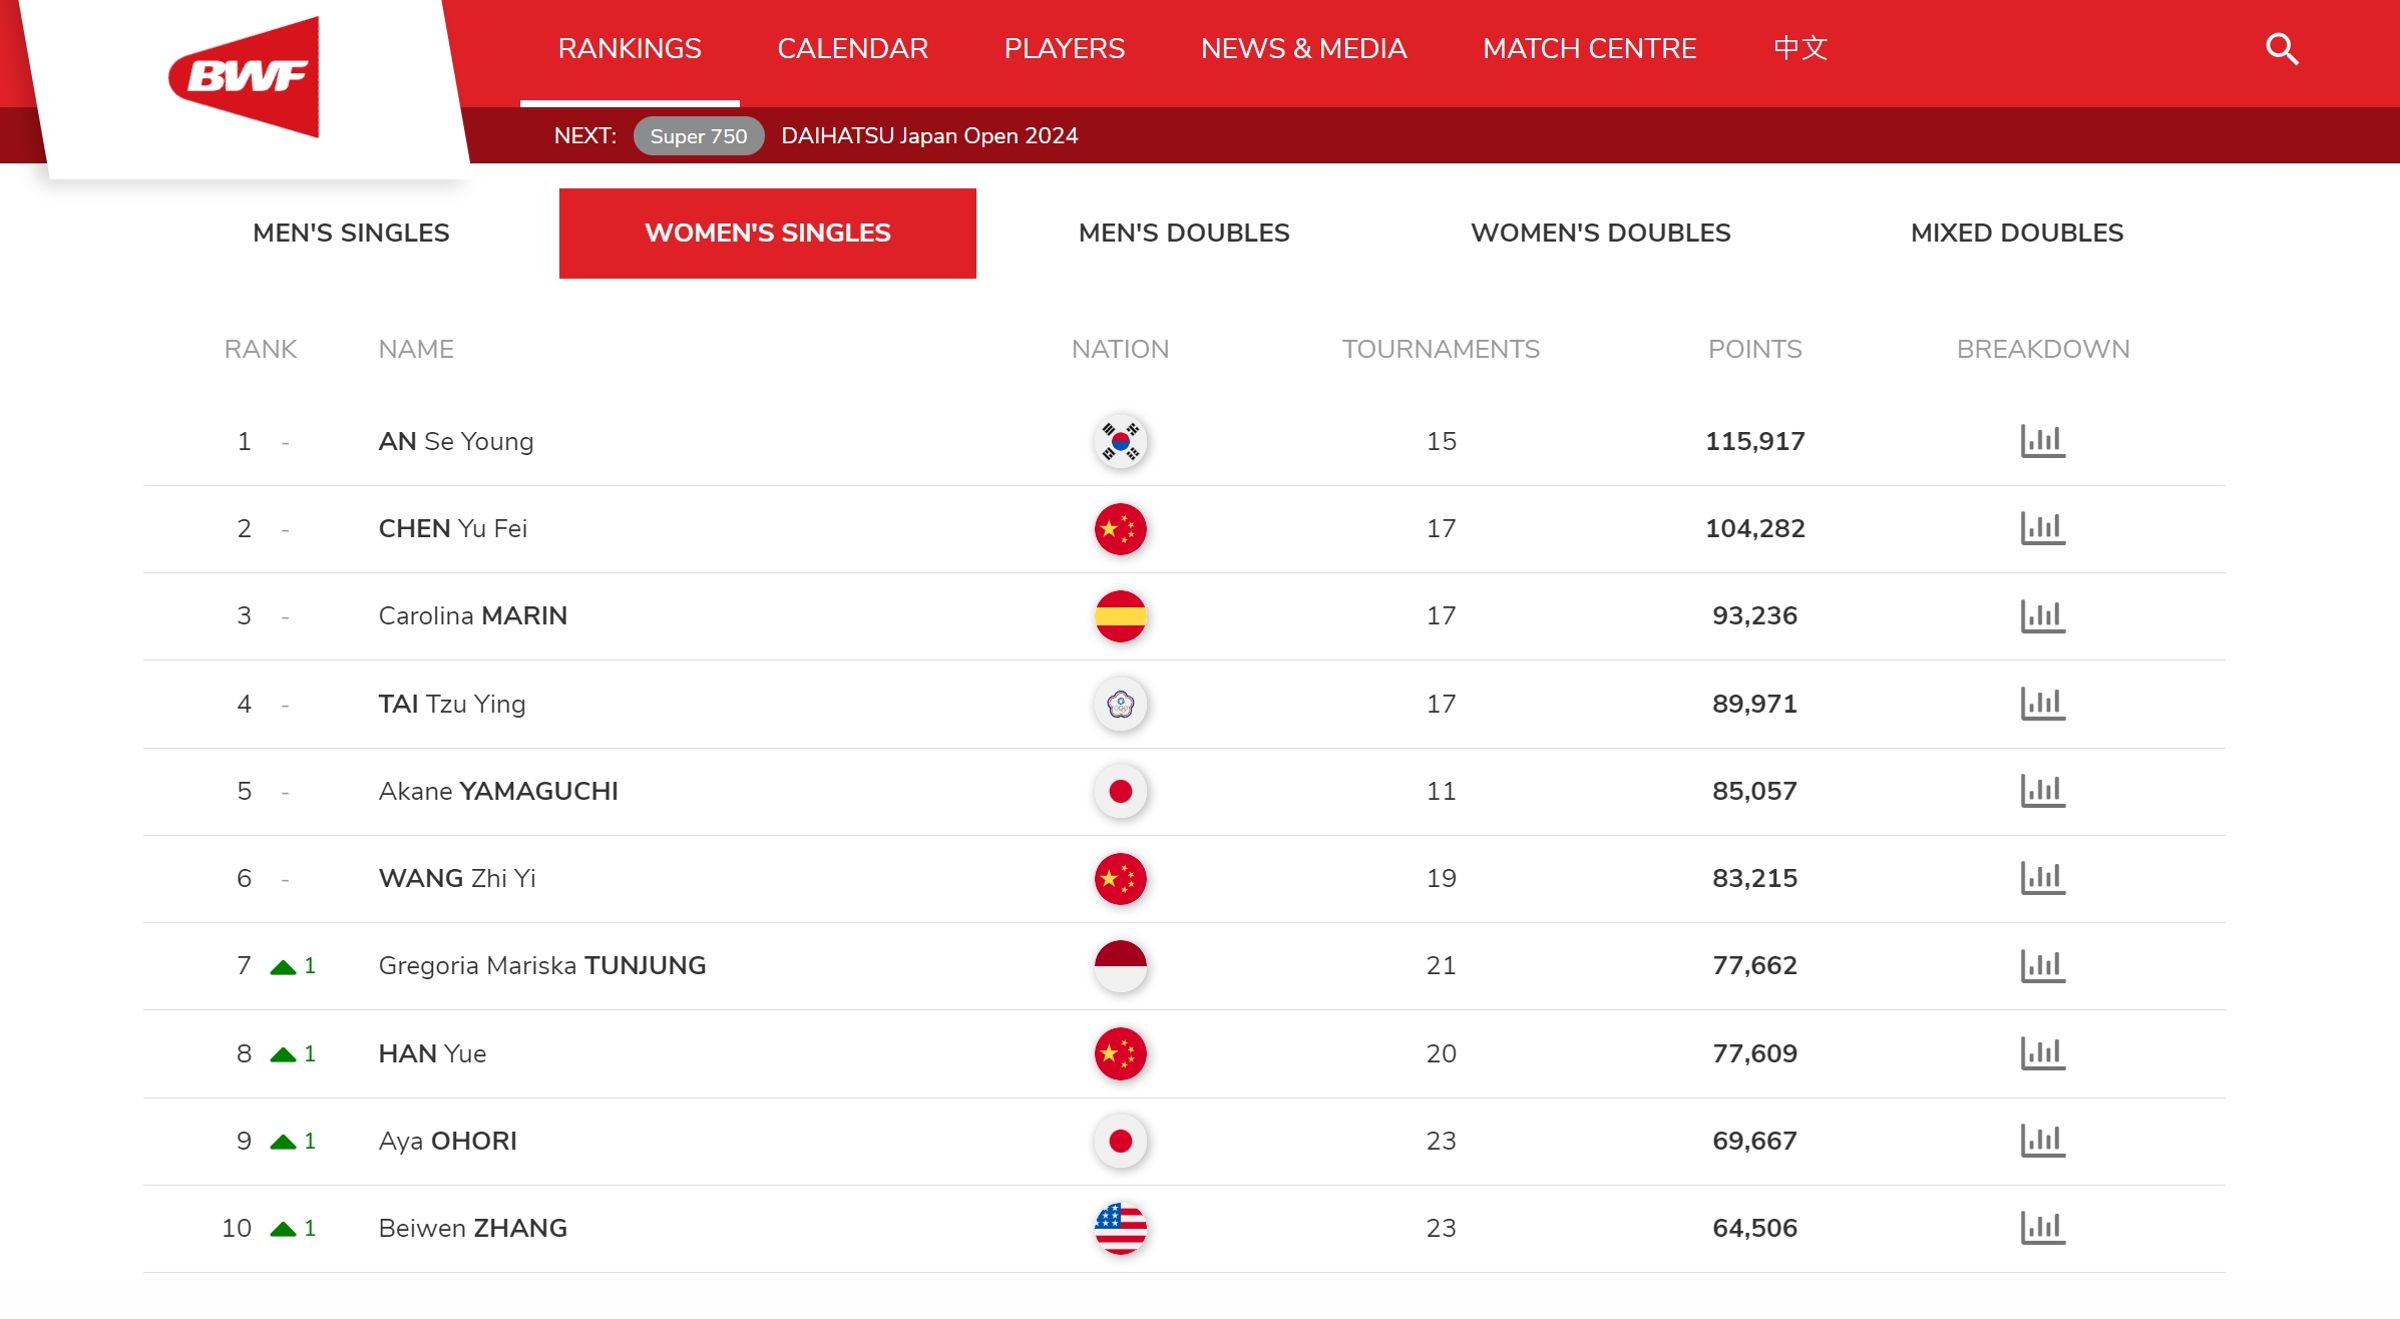
Task: Open DAIHATSU Japan Open 2024 link
Action: click(x=929, y=136)
